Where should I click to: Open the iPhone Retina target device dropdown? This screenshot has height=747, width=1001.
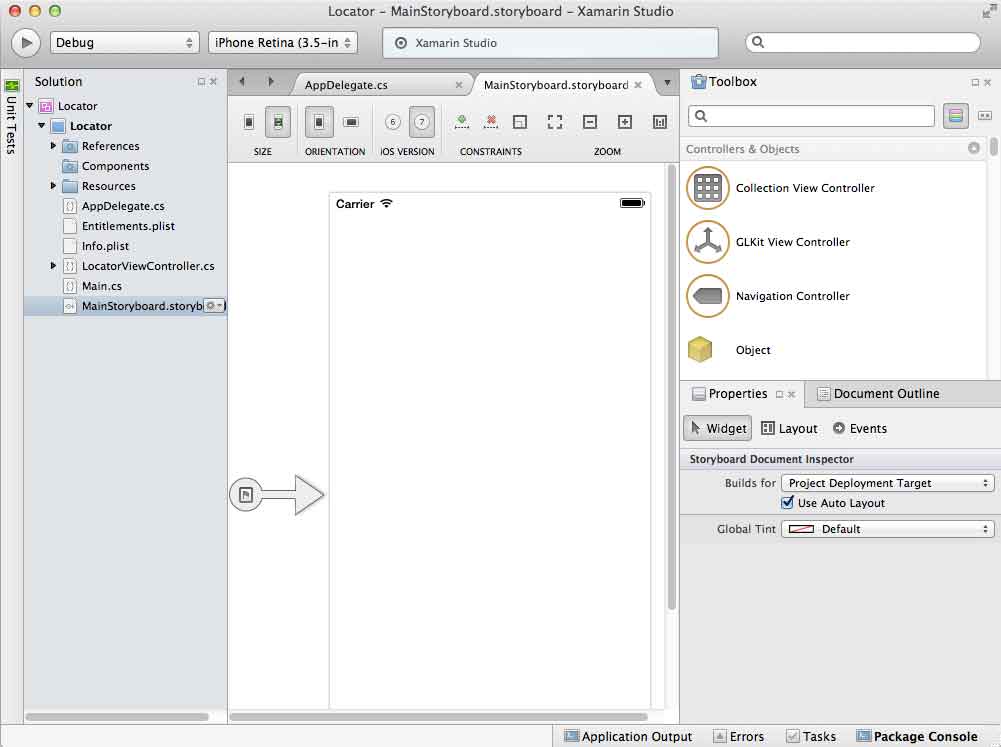283,43
